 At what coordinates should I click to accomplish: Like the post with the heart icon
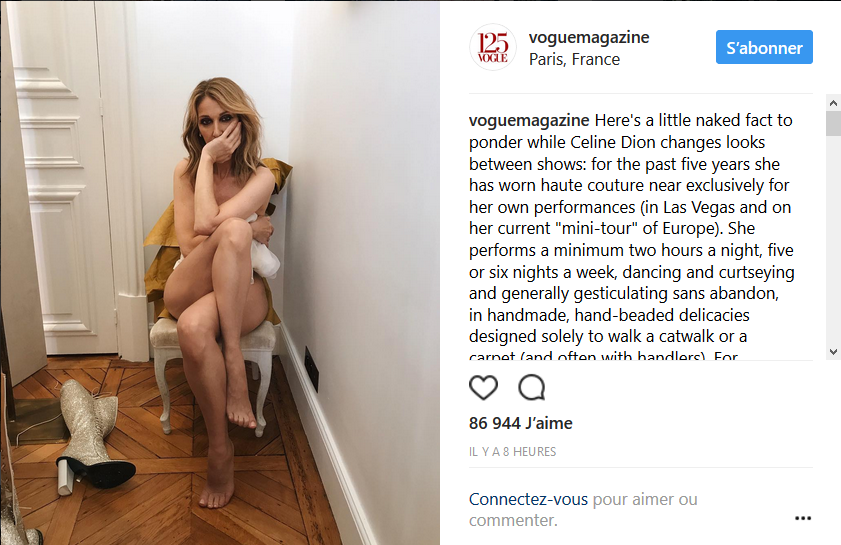point(483,387)
